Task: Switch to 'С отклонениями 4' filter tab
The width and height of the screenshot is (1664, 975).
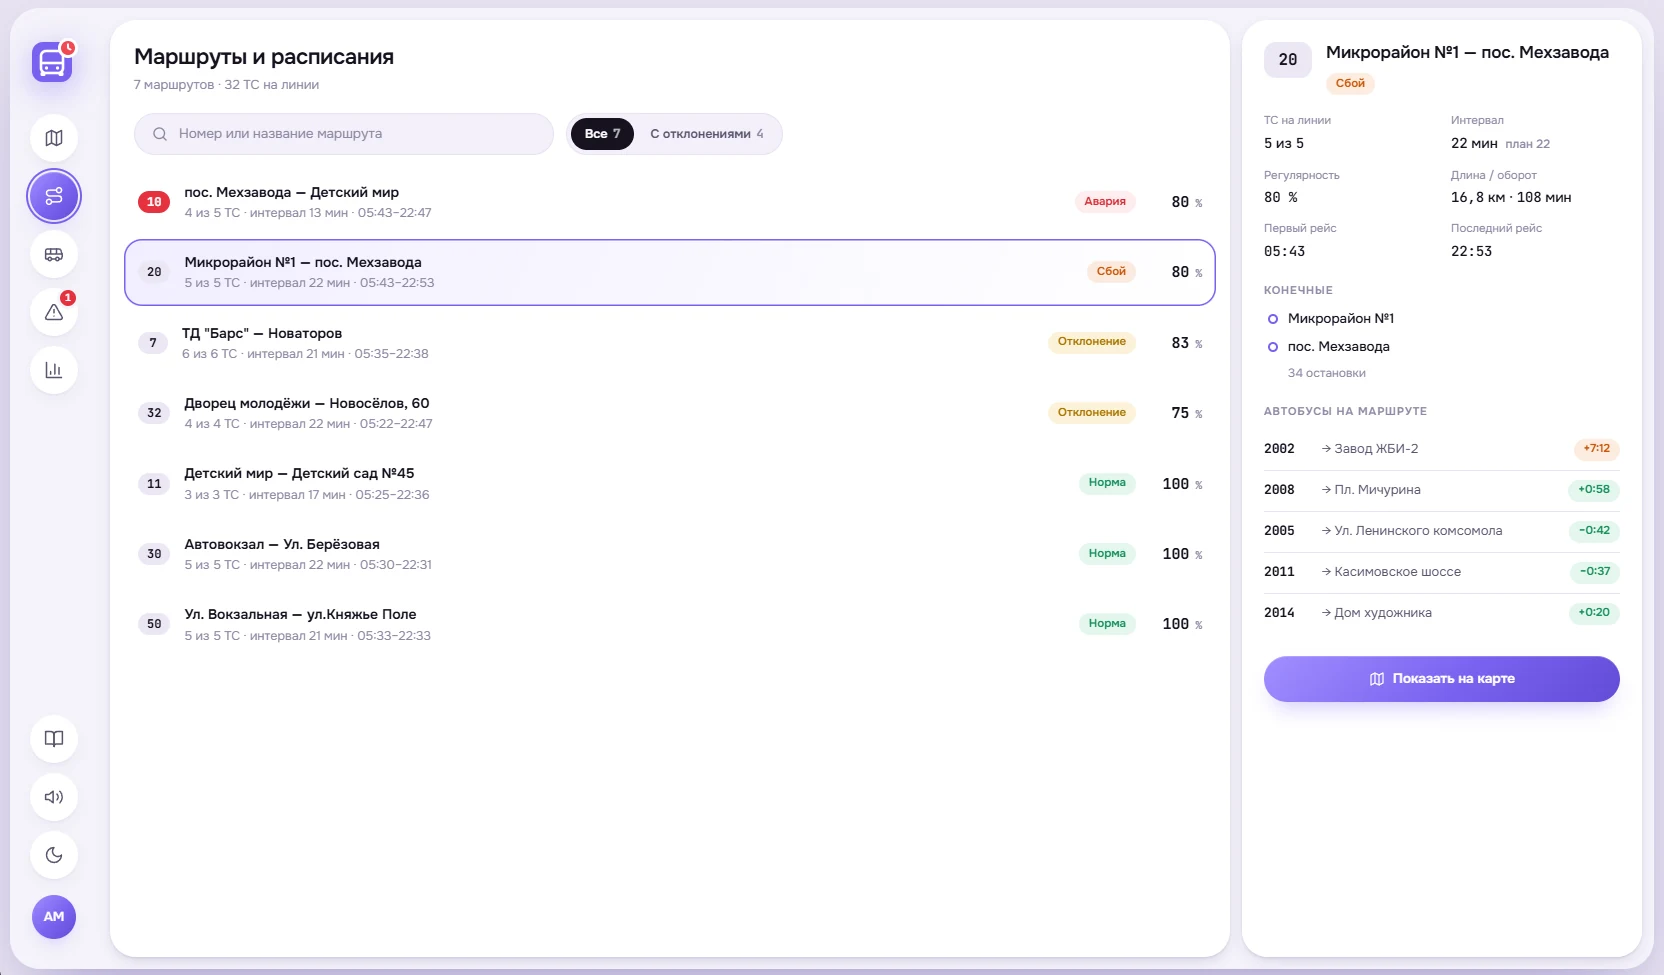Action: tap(707, 134)
